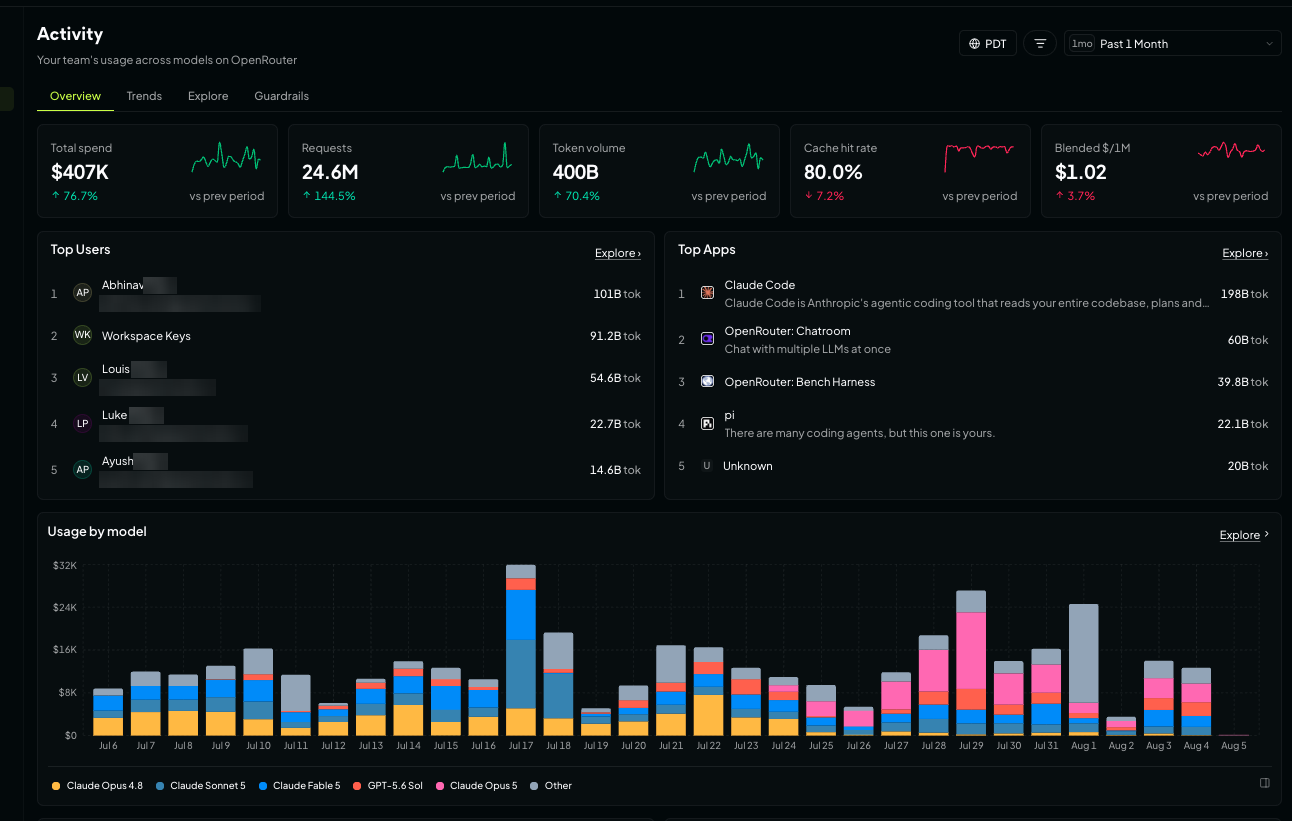The image size is (1292, 821).
Task: Select the Overview tab
Action: tap(75, 96)
